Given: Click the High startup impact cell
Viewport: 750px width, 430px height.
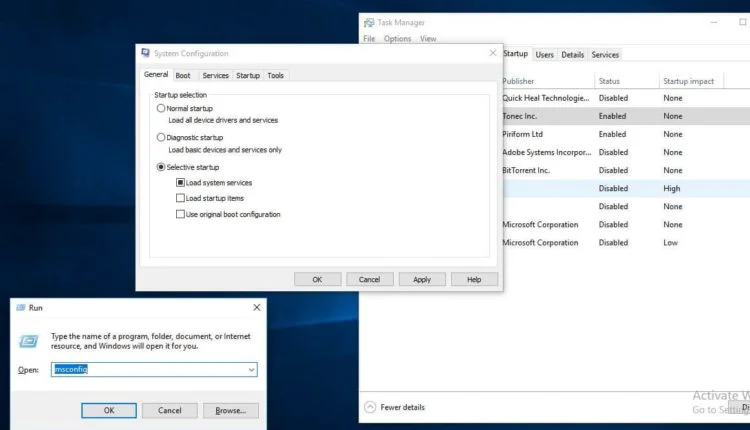Looking at the screenshot, I should [x=672, y=188].
